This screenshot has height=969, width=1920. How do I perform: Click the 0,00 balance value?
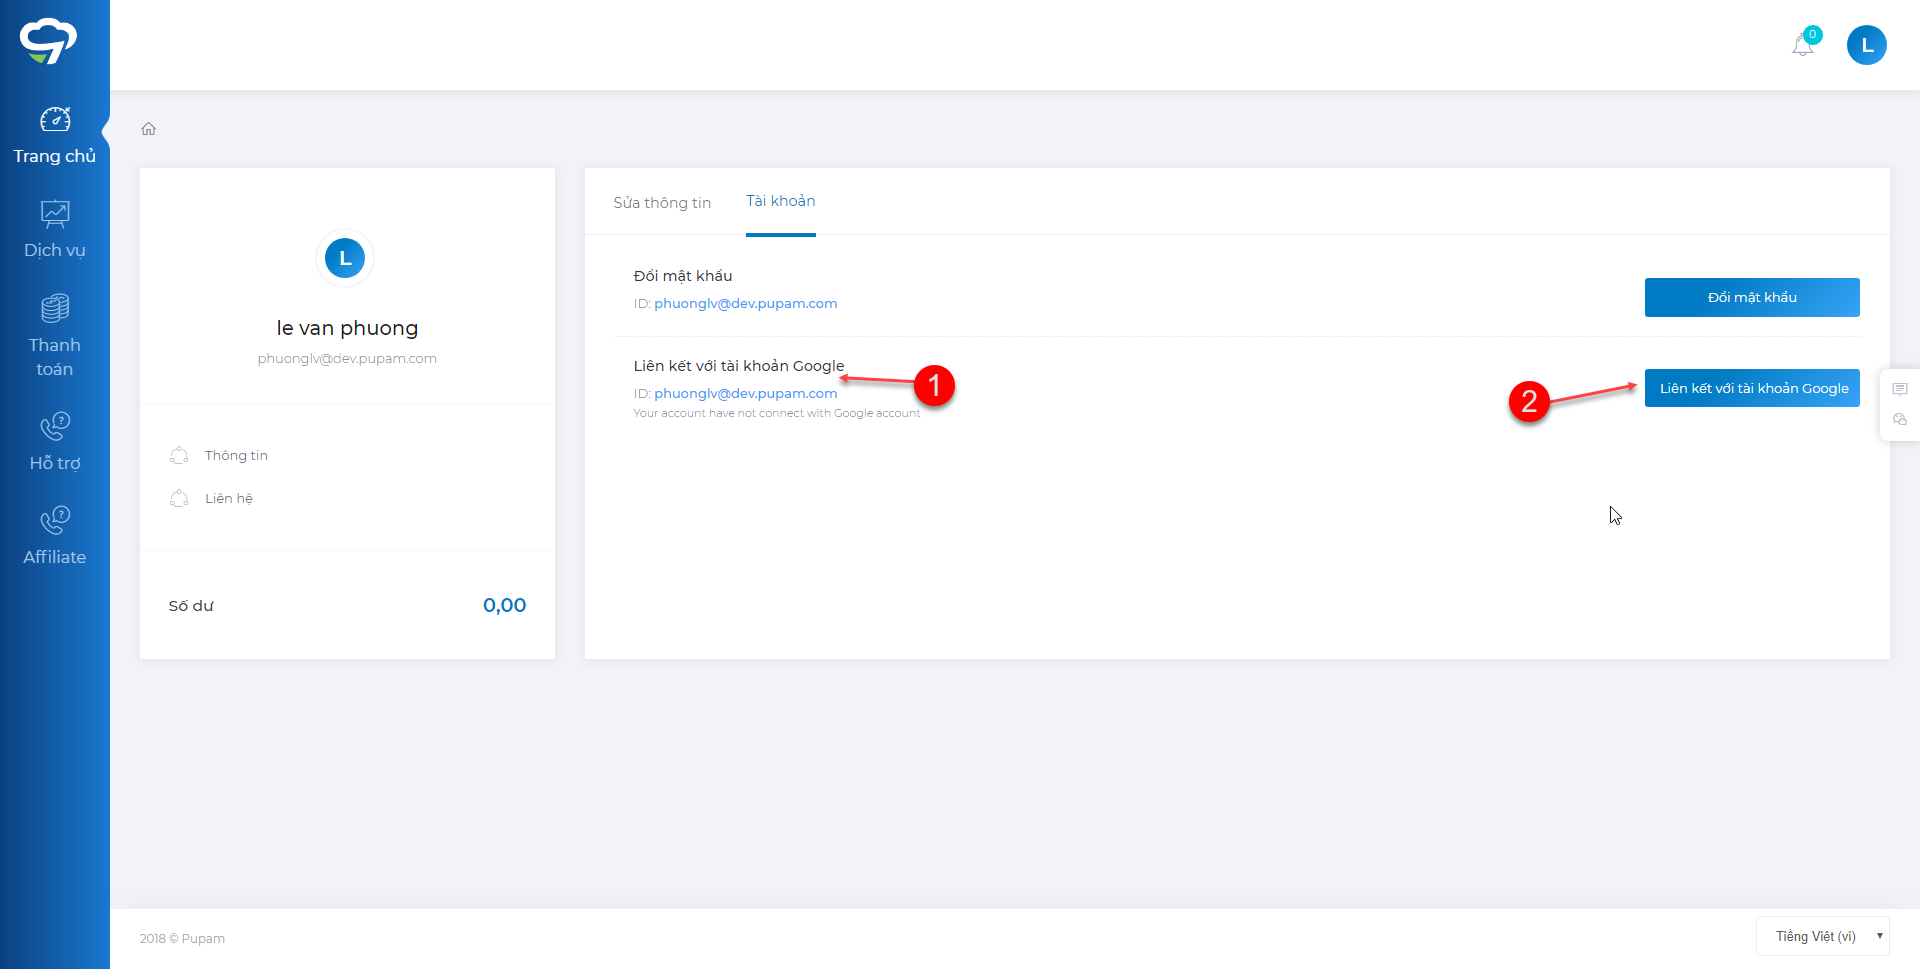504,605
